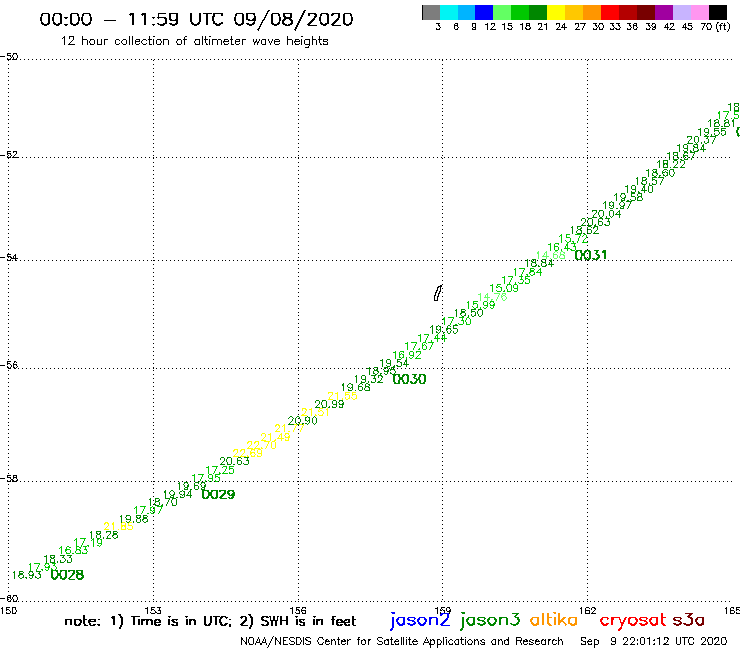
Task: Click the -52 latitude axis label
Action: tap(9, 155)
